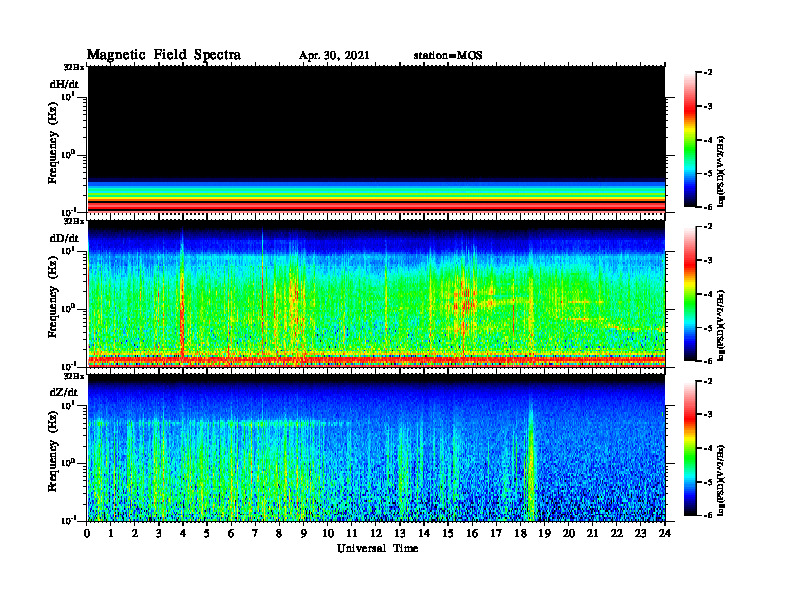
Task: Click hour tick label "15" on the time axis
Action: tap(448, 533)
